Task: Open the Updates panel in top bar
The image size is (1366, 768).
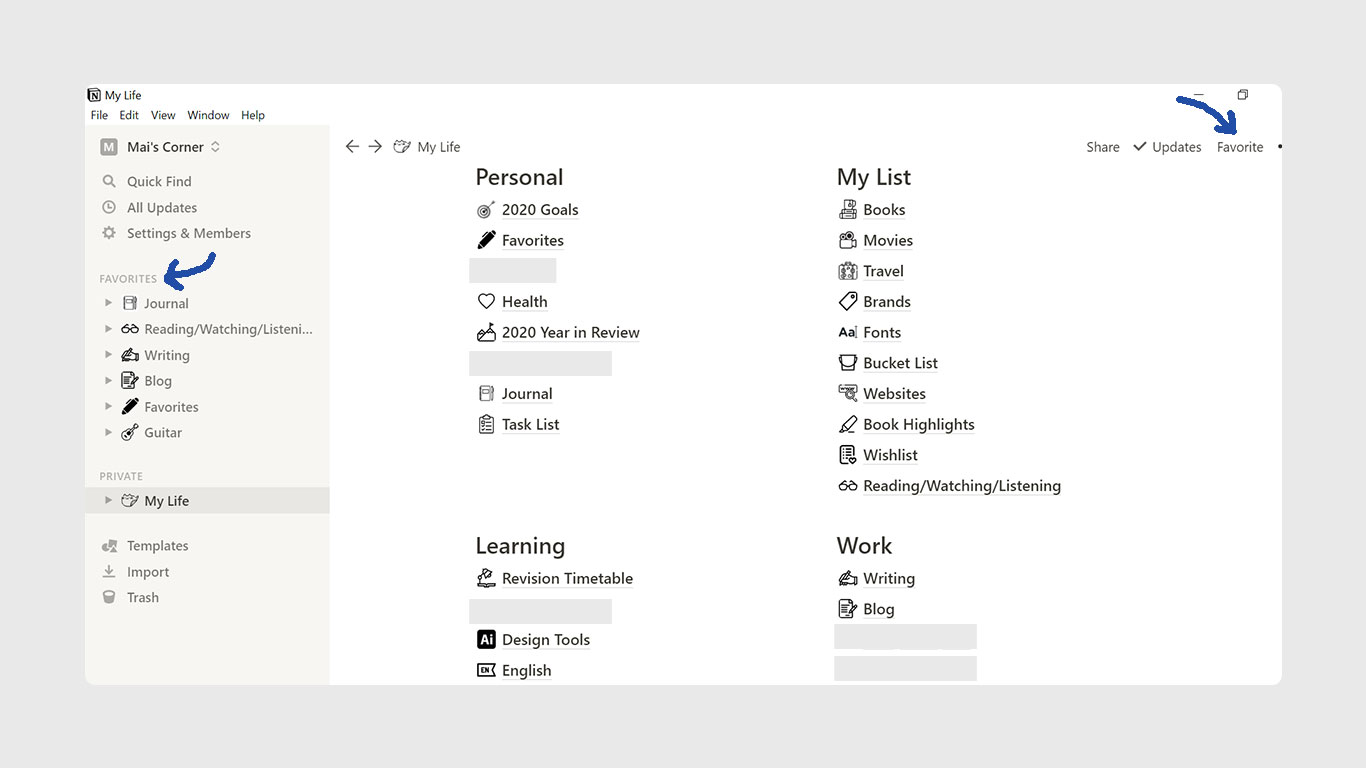Action: point(1167,147)
